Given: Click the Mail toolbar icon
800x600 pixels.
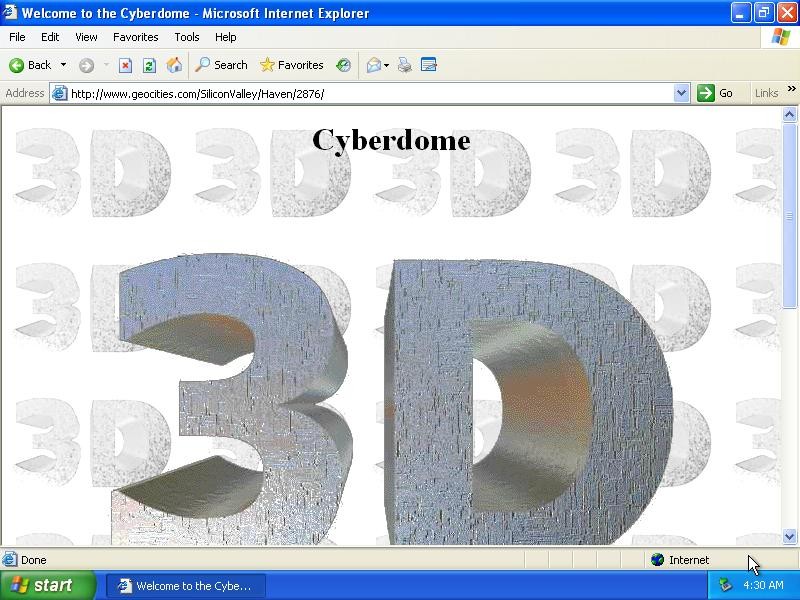Looking at the screenshot, I should (374, 65).
